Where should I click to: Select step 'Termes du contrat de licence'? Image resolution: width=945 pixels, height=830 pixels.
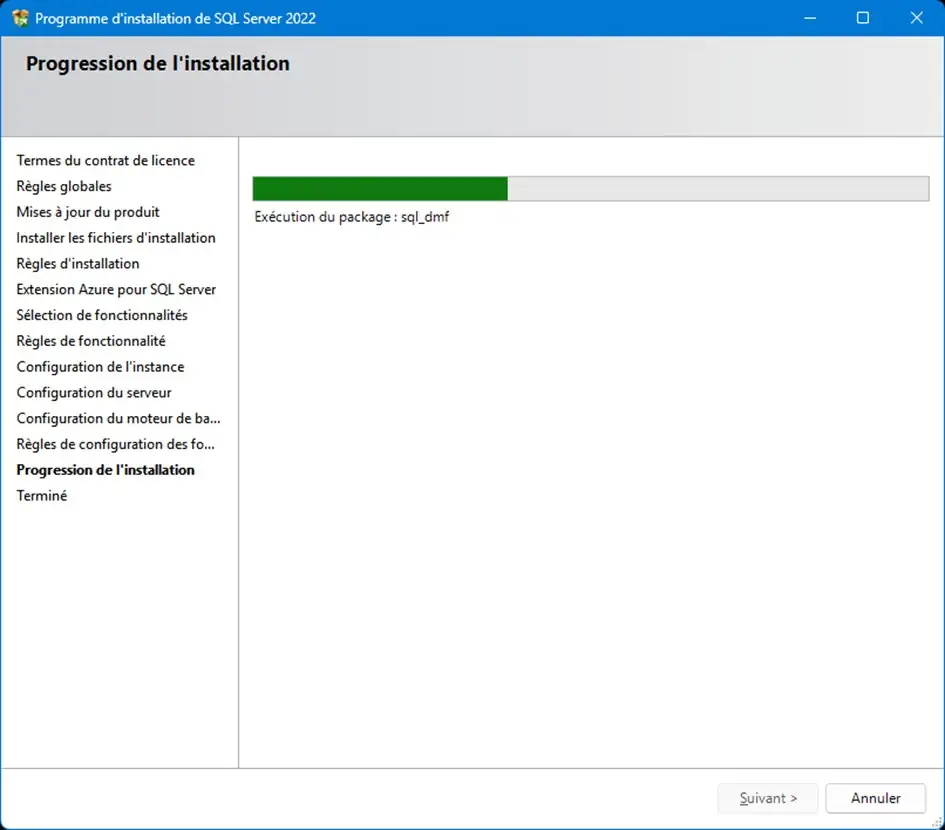105,160
